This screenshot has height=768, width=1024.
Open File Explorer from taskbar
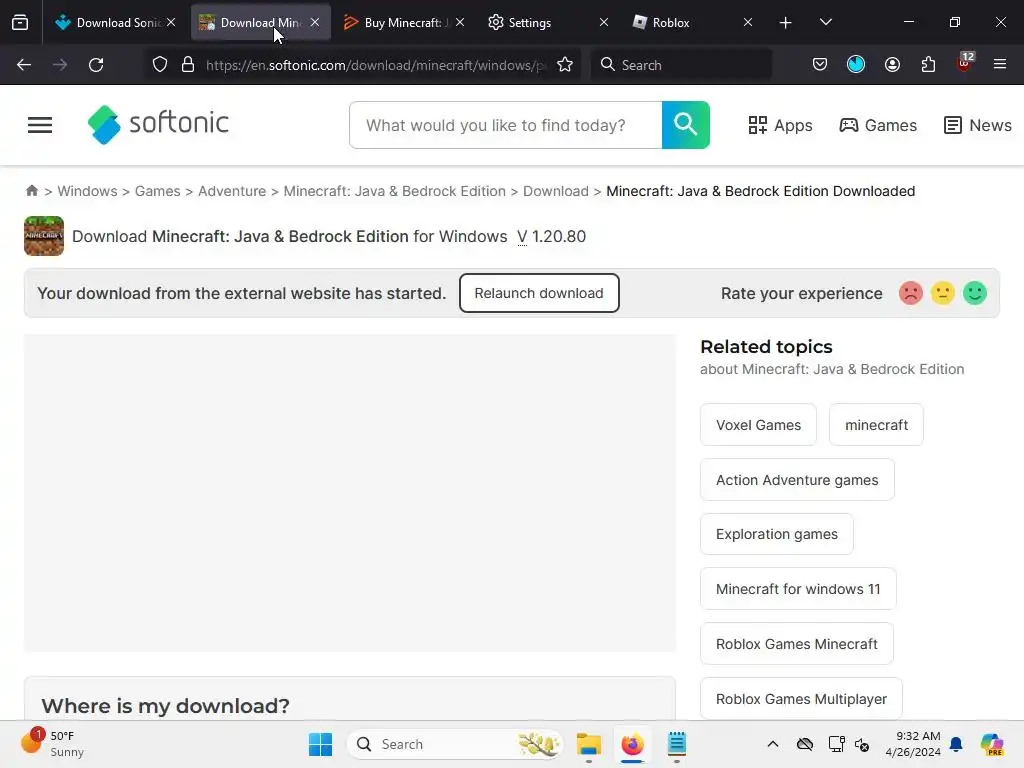(x=588, y=744)
